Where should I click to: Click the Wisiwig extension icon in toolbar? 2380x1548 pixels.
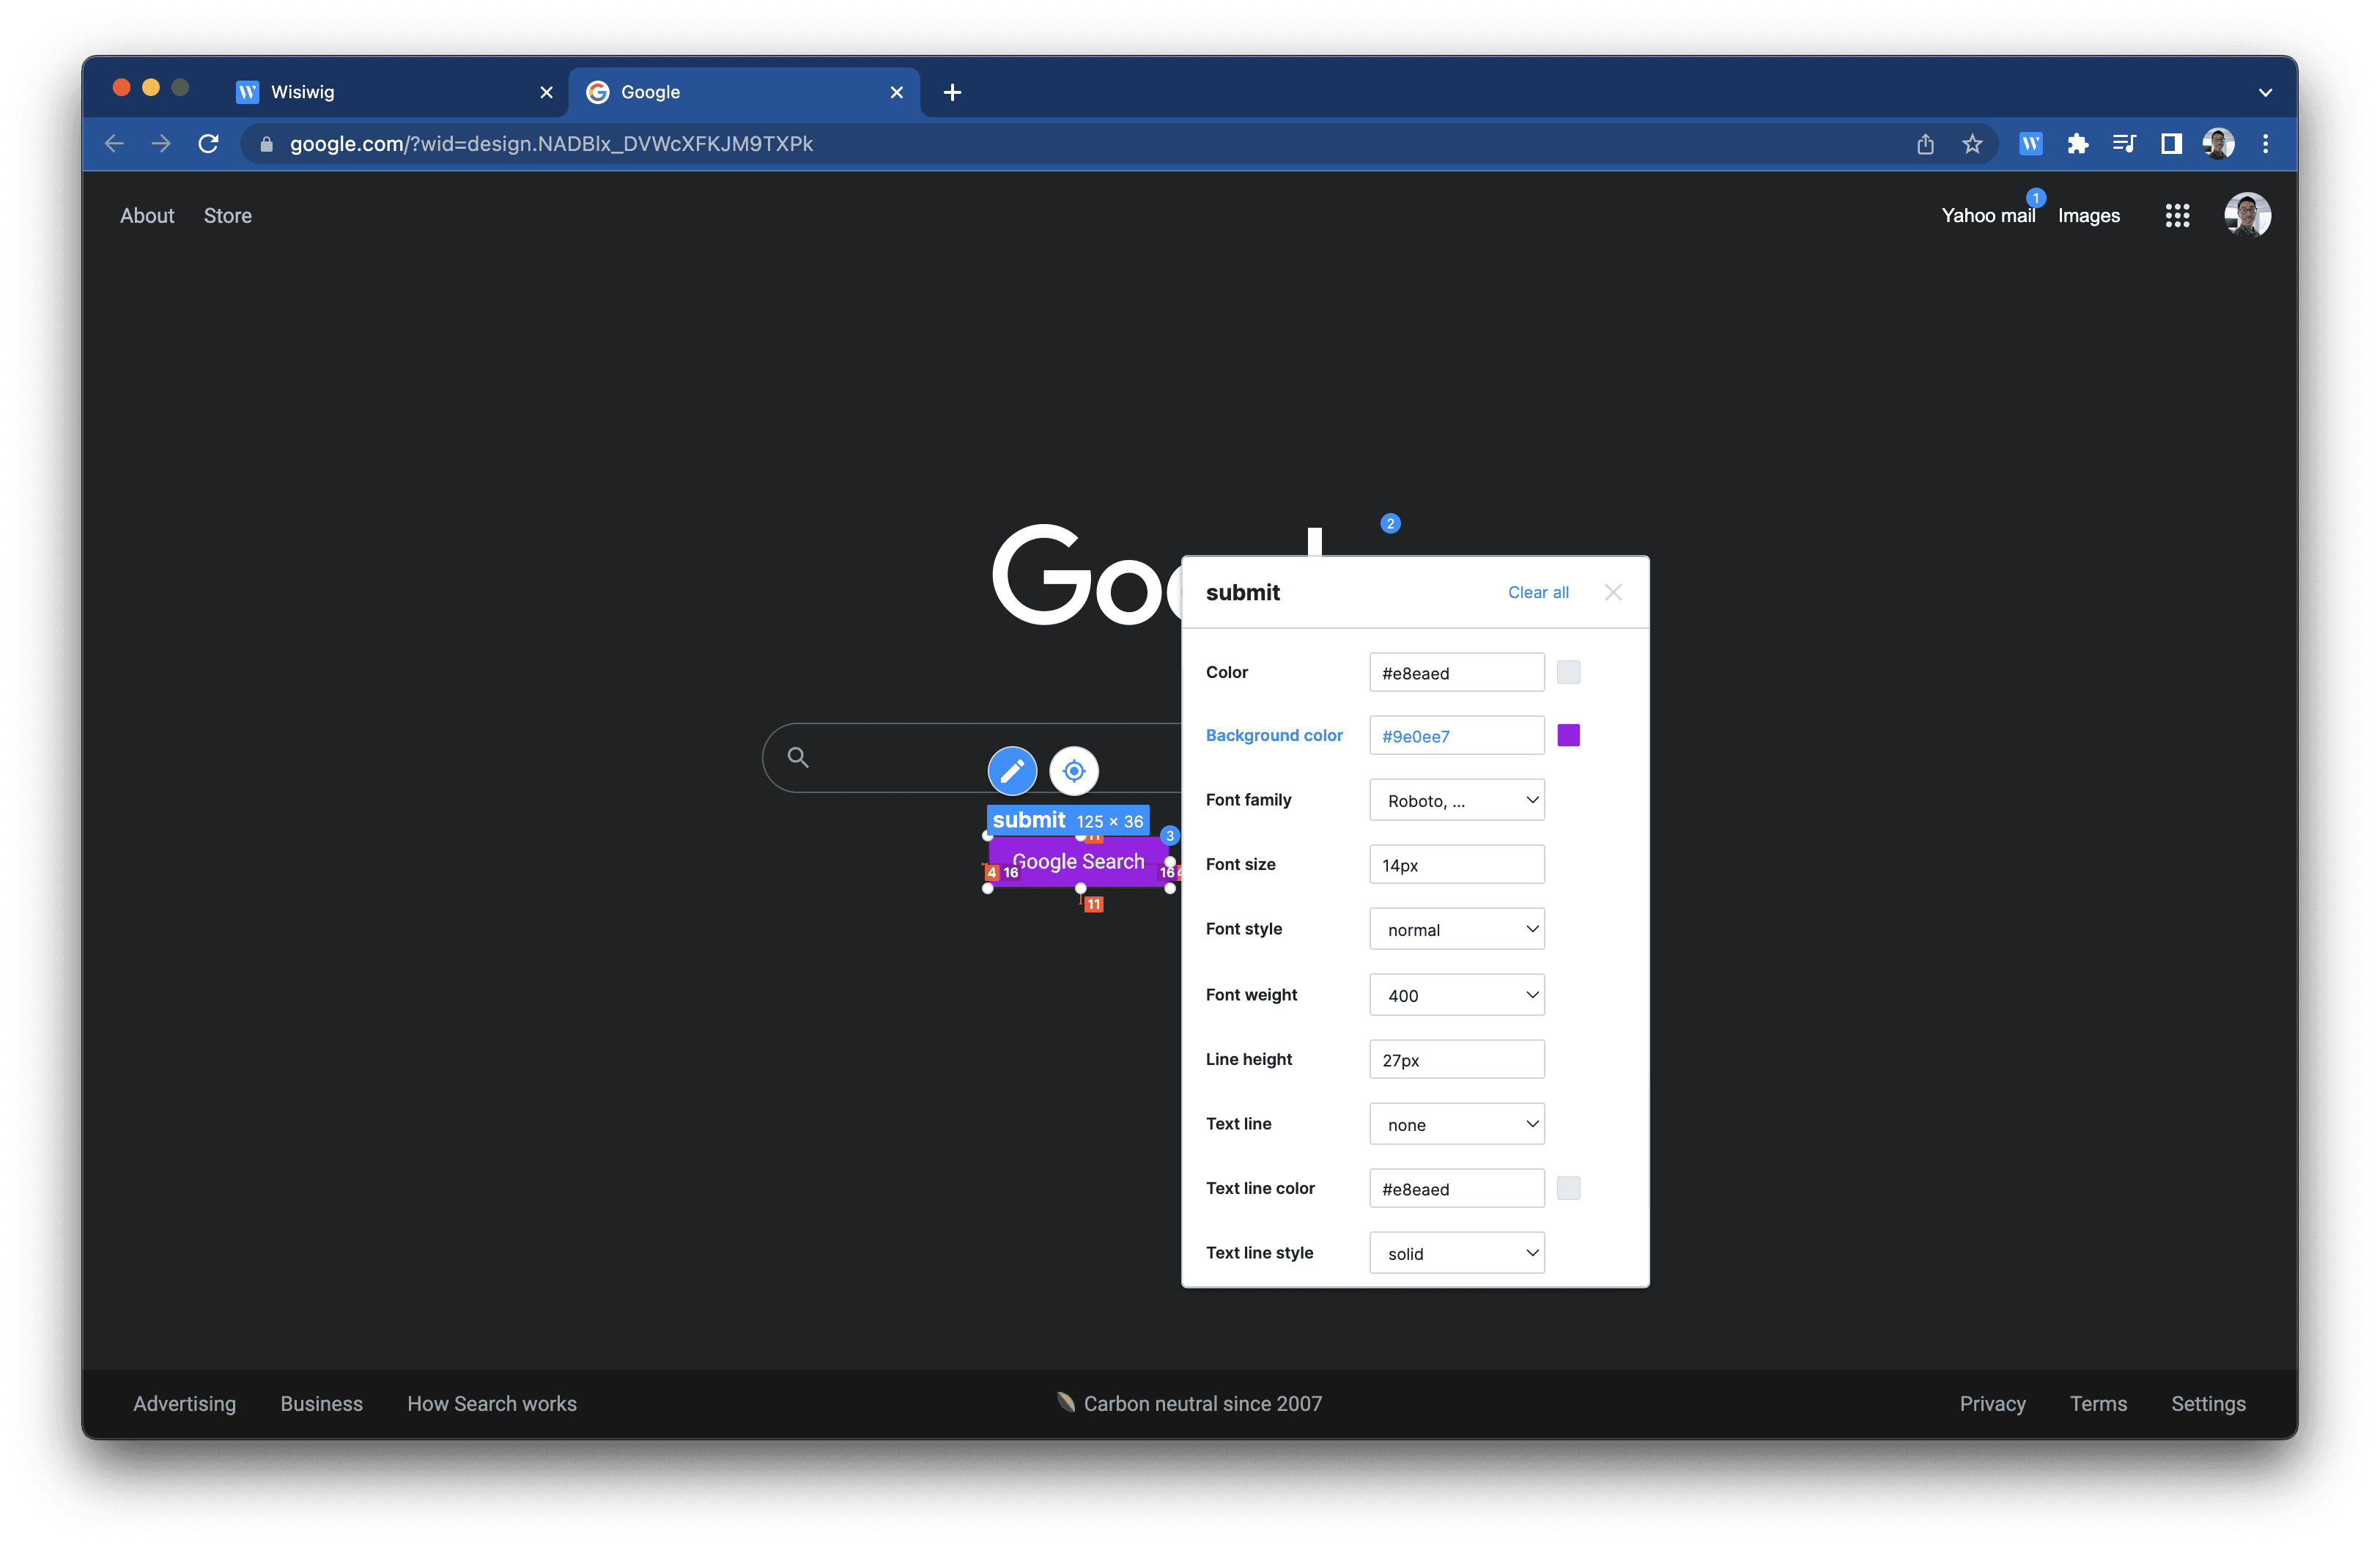click(2031, 144)
